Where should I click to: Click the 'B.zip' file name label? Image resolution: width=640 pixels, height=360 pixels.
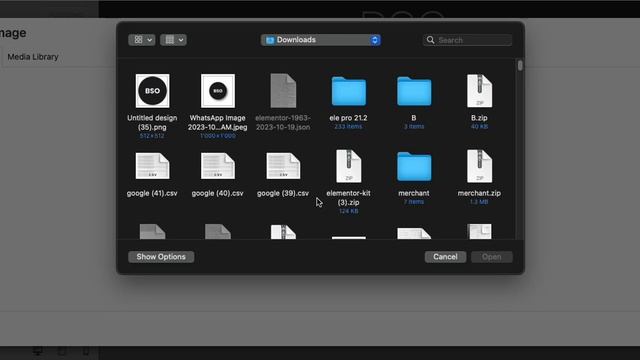(x=479, y=118)
